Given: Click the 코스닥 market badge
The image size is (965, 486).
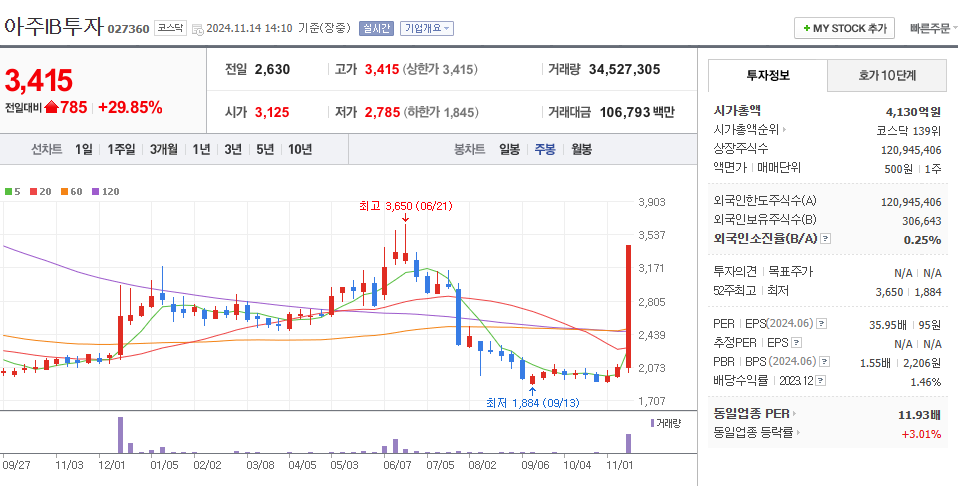Looking at the screenshot, I should point(170,28).
